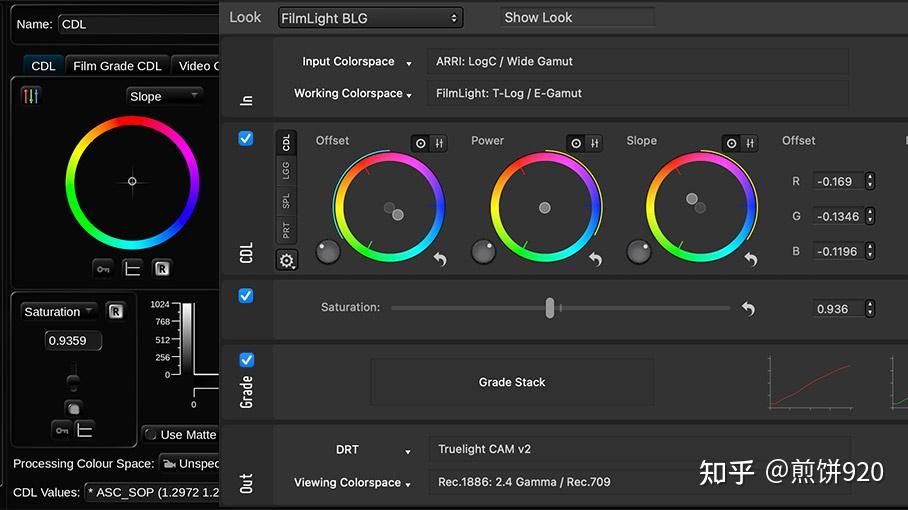The height and width of the screenshot is (510, 908).
Task: Click the Grade Stack button
Action: [x=512, y=382]
